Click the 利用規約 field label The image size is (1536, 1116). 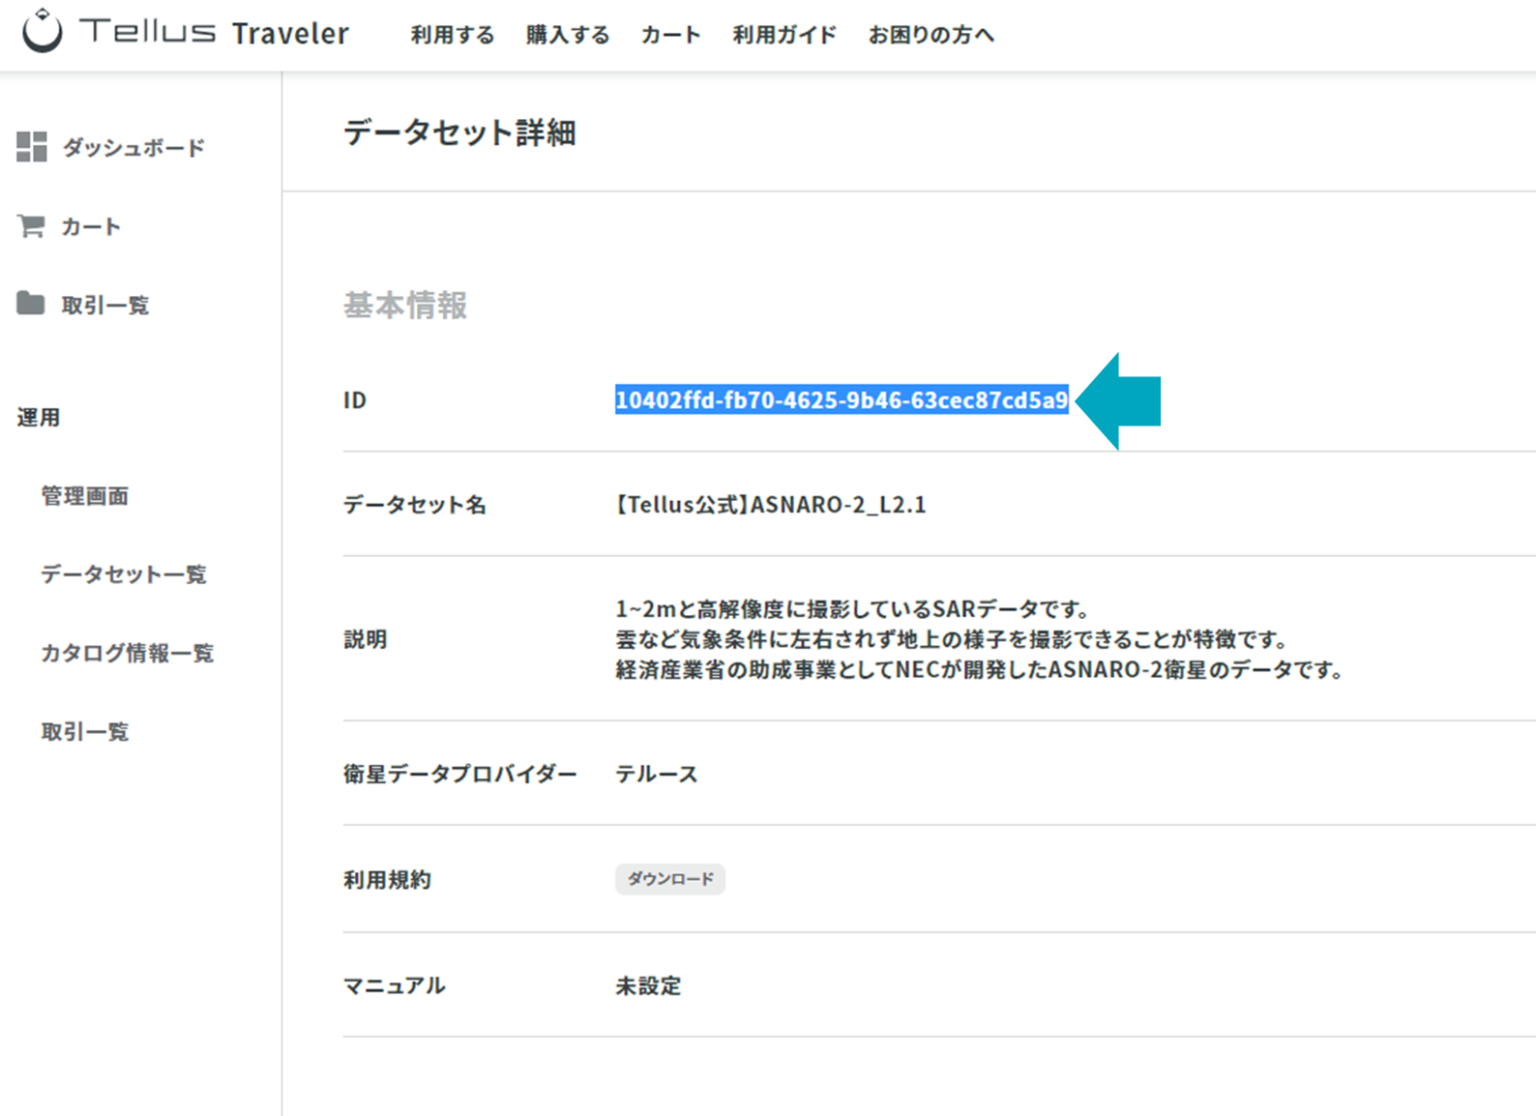point(387,880)
